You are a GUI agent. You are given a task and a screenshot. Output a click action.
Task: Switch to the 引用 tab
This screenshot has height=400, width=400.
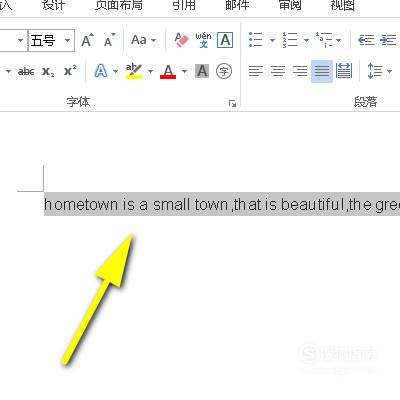(x=184, y=5)
